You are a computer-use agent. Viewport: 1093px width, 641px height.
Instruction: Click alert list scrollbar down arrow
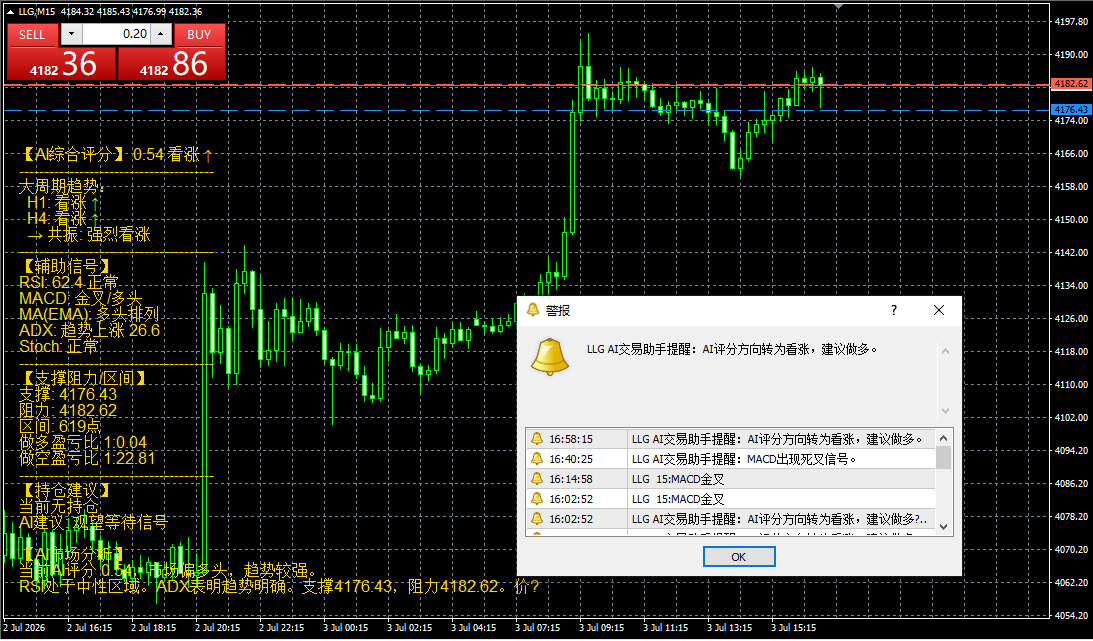click(944, 527)
